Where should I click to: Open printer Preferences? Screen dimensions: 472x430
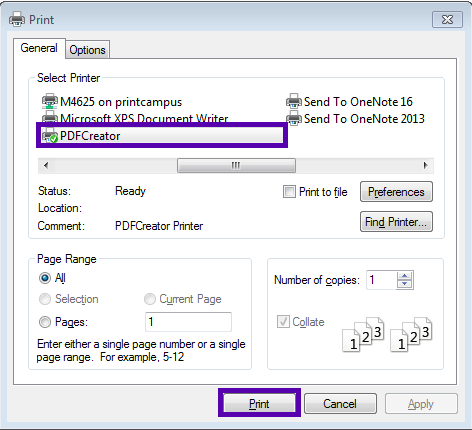(396, 192)
